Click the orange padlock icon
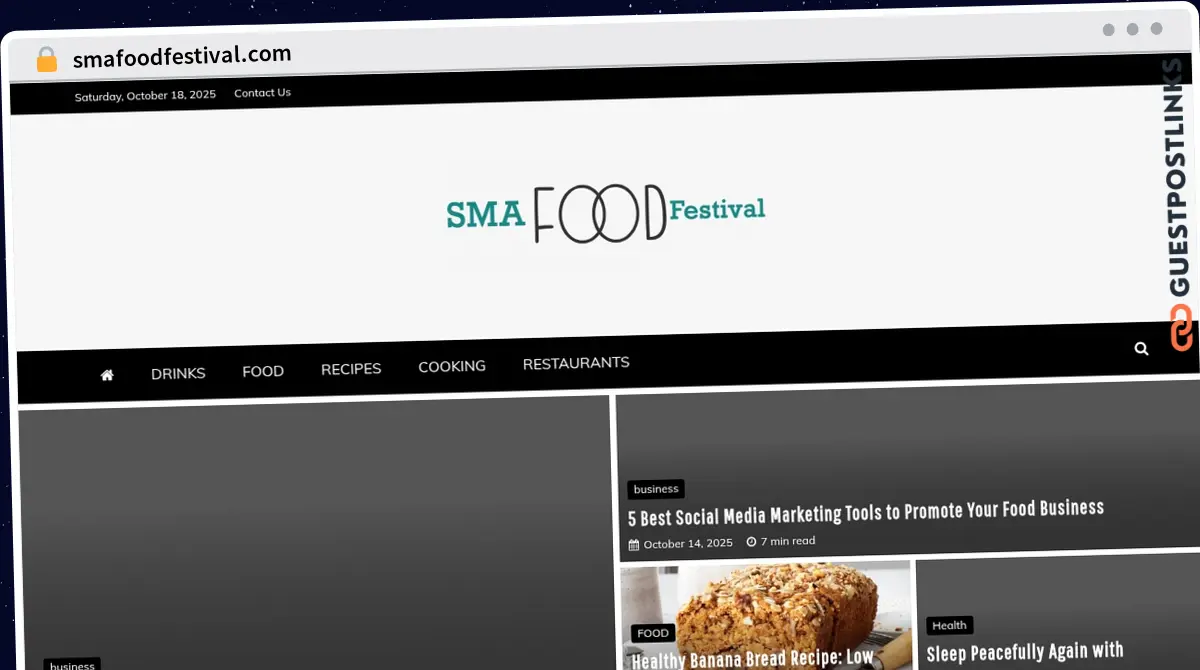The width and height of the screenshot is (1200, 670). 47,59
